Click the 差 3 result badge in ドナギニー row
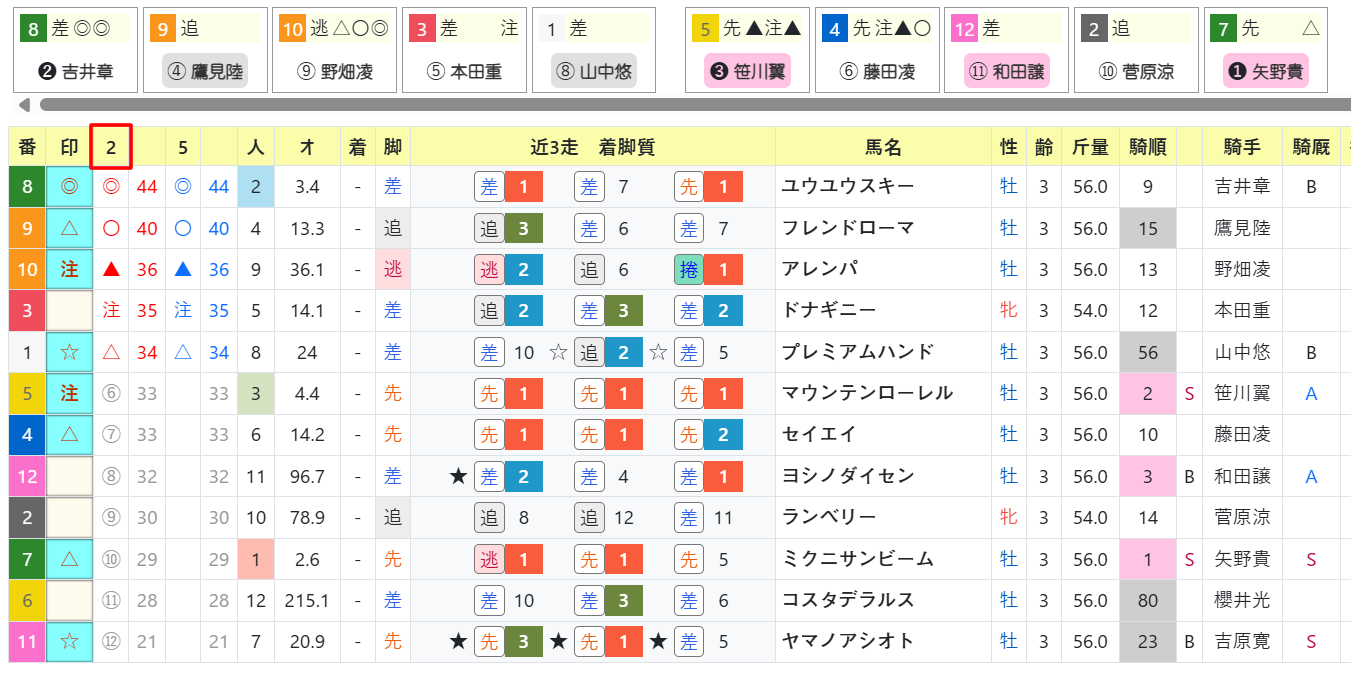The width and height of the screenshot is (1351, 676). 608,310
